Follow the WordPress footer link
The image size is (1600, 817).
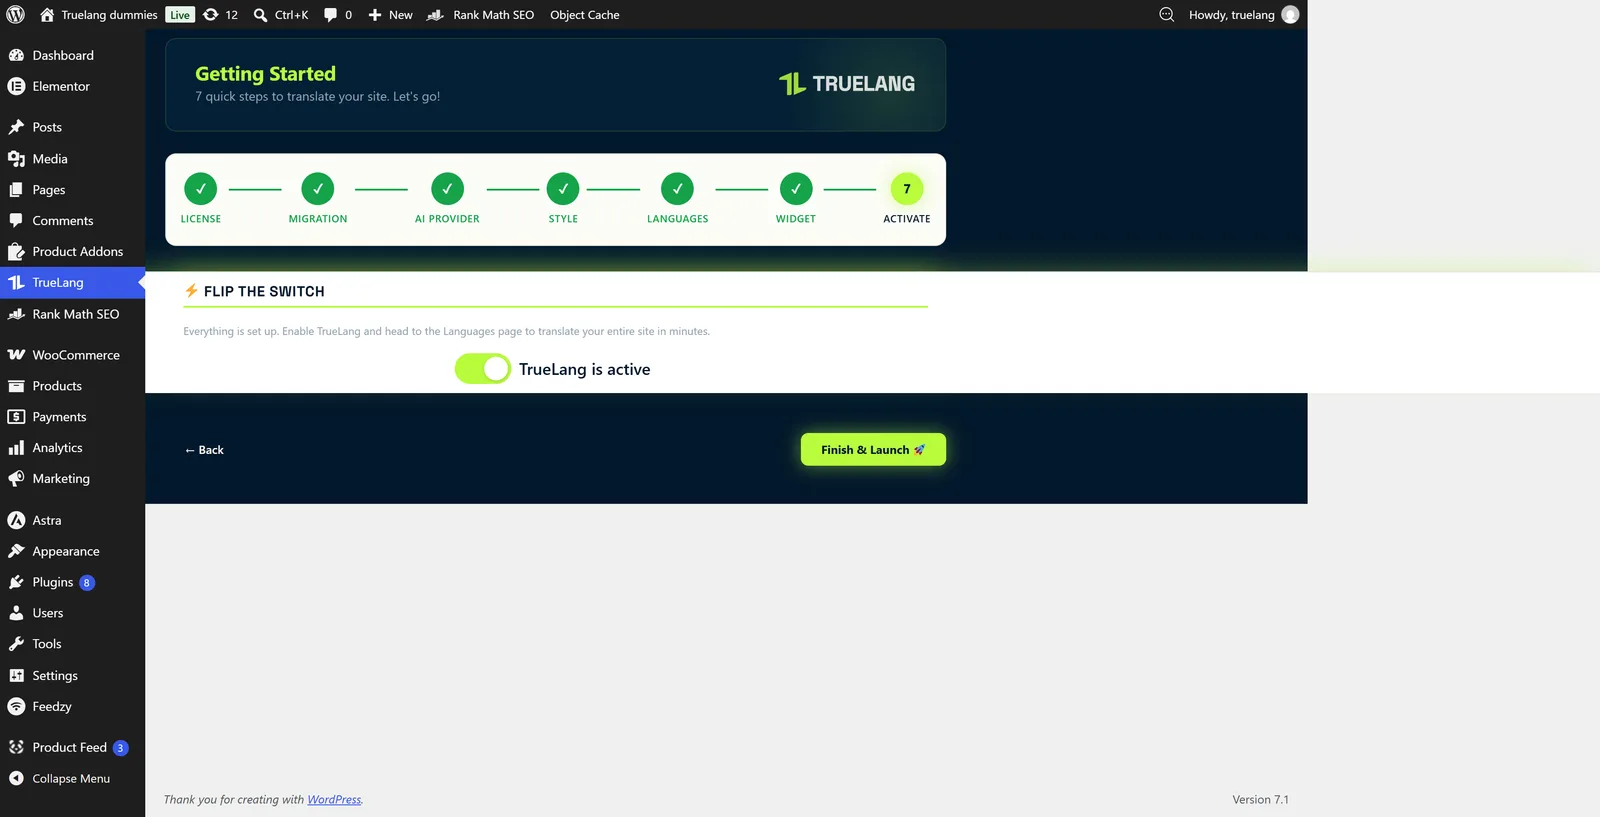click(x=334, y=800)
